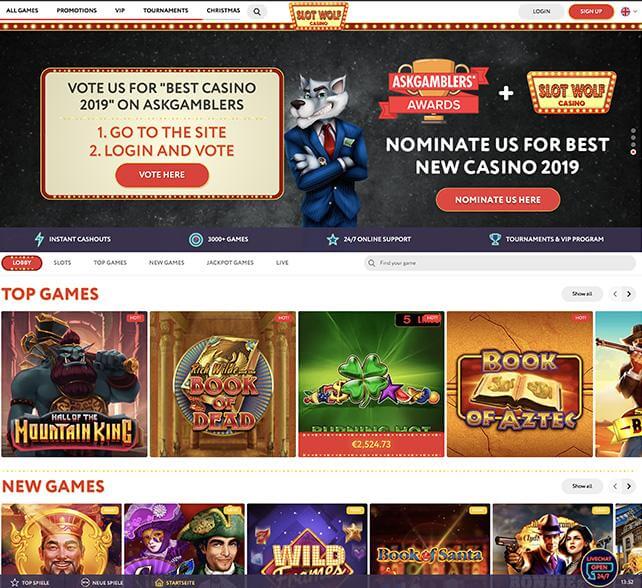The image size is (642, 588).
Task: Show previous New Games with left arrow
Action: (x=615, y=486)
